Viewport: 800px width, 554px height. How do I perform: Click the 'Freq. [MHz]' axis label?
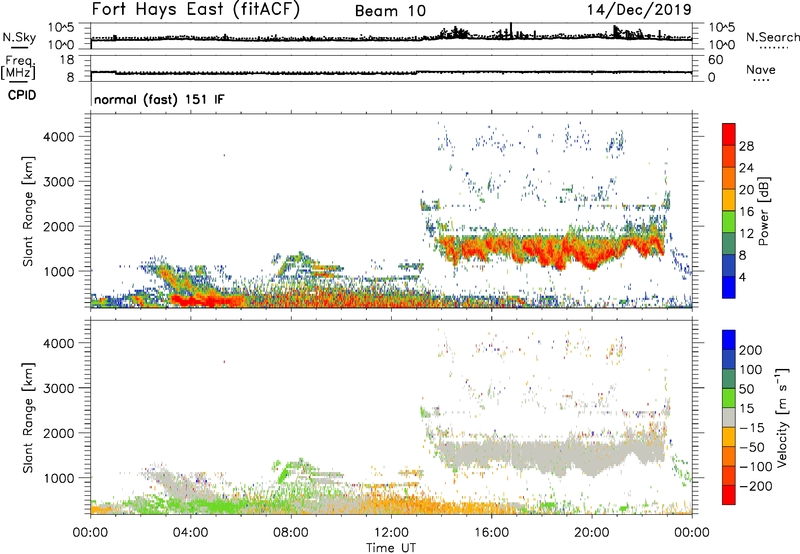tap(19, 67)
